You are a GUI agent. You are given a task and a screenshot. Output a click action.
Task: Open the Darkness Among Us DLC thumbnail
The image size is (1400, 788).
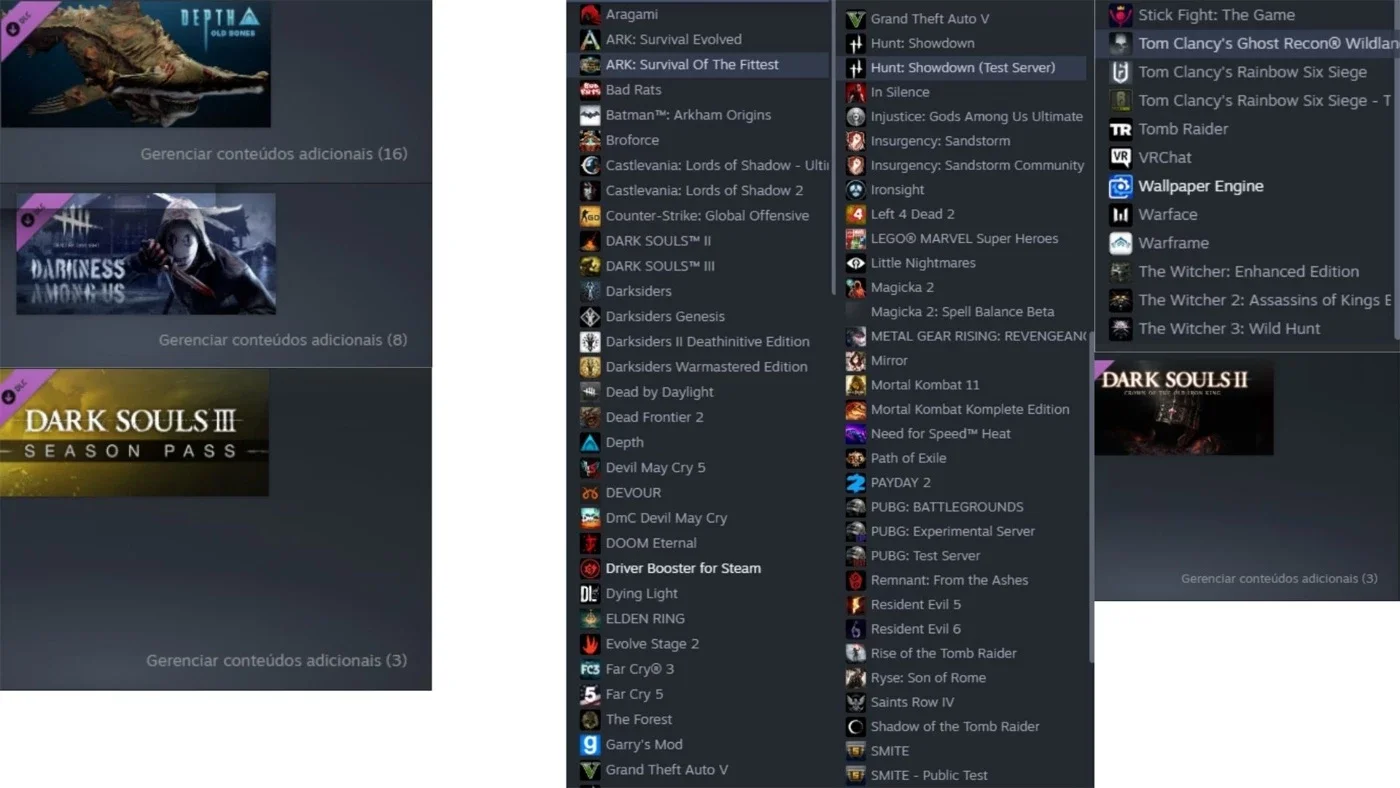(146, 254)
